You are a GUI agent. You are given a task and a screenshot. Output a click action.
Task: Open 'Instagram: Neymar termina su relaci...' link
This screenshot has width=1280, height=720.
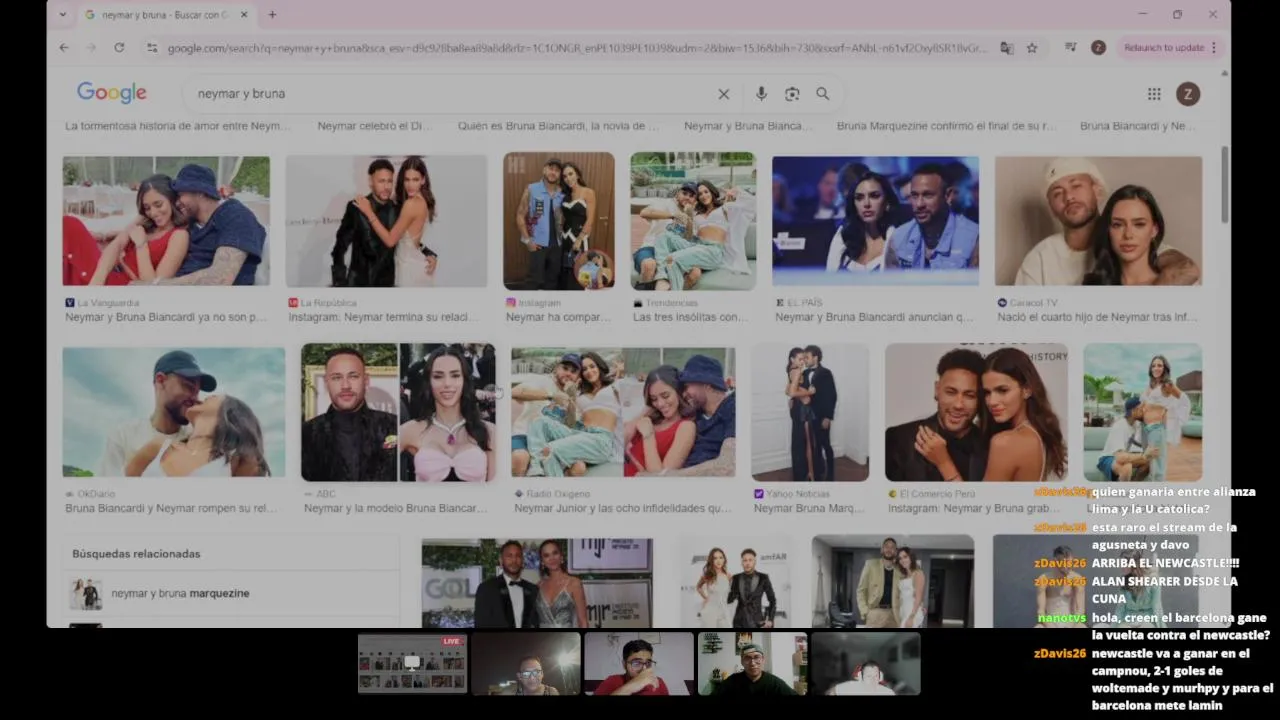coord(382,317)
